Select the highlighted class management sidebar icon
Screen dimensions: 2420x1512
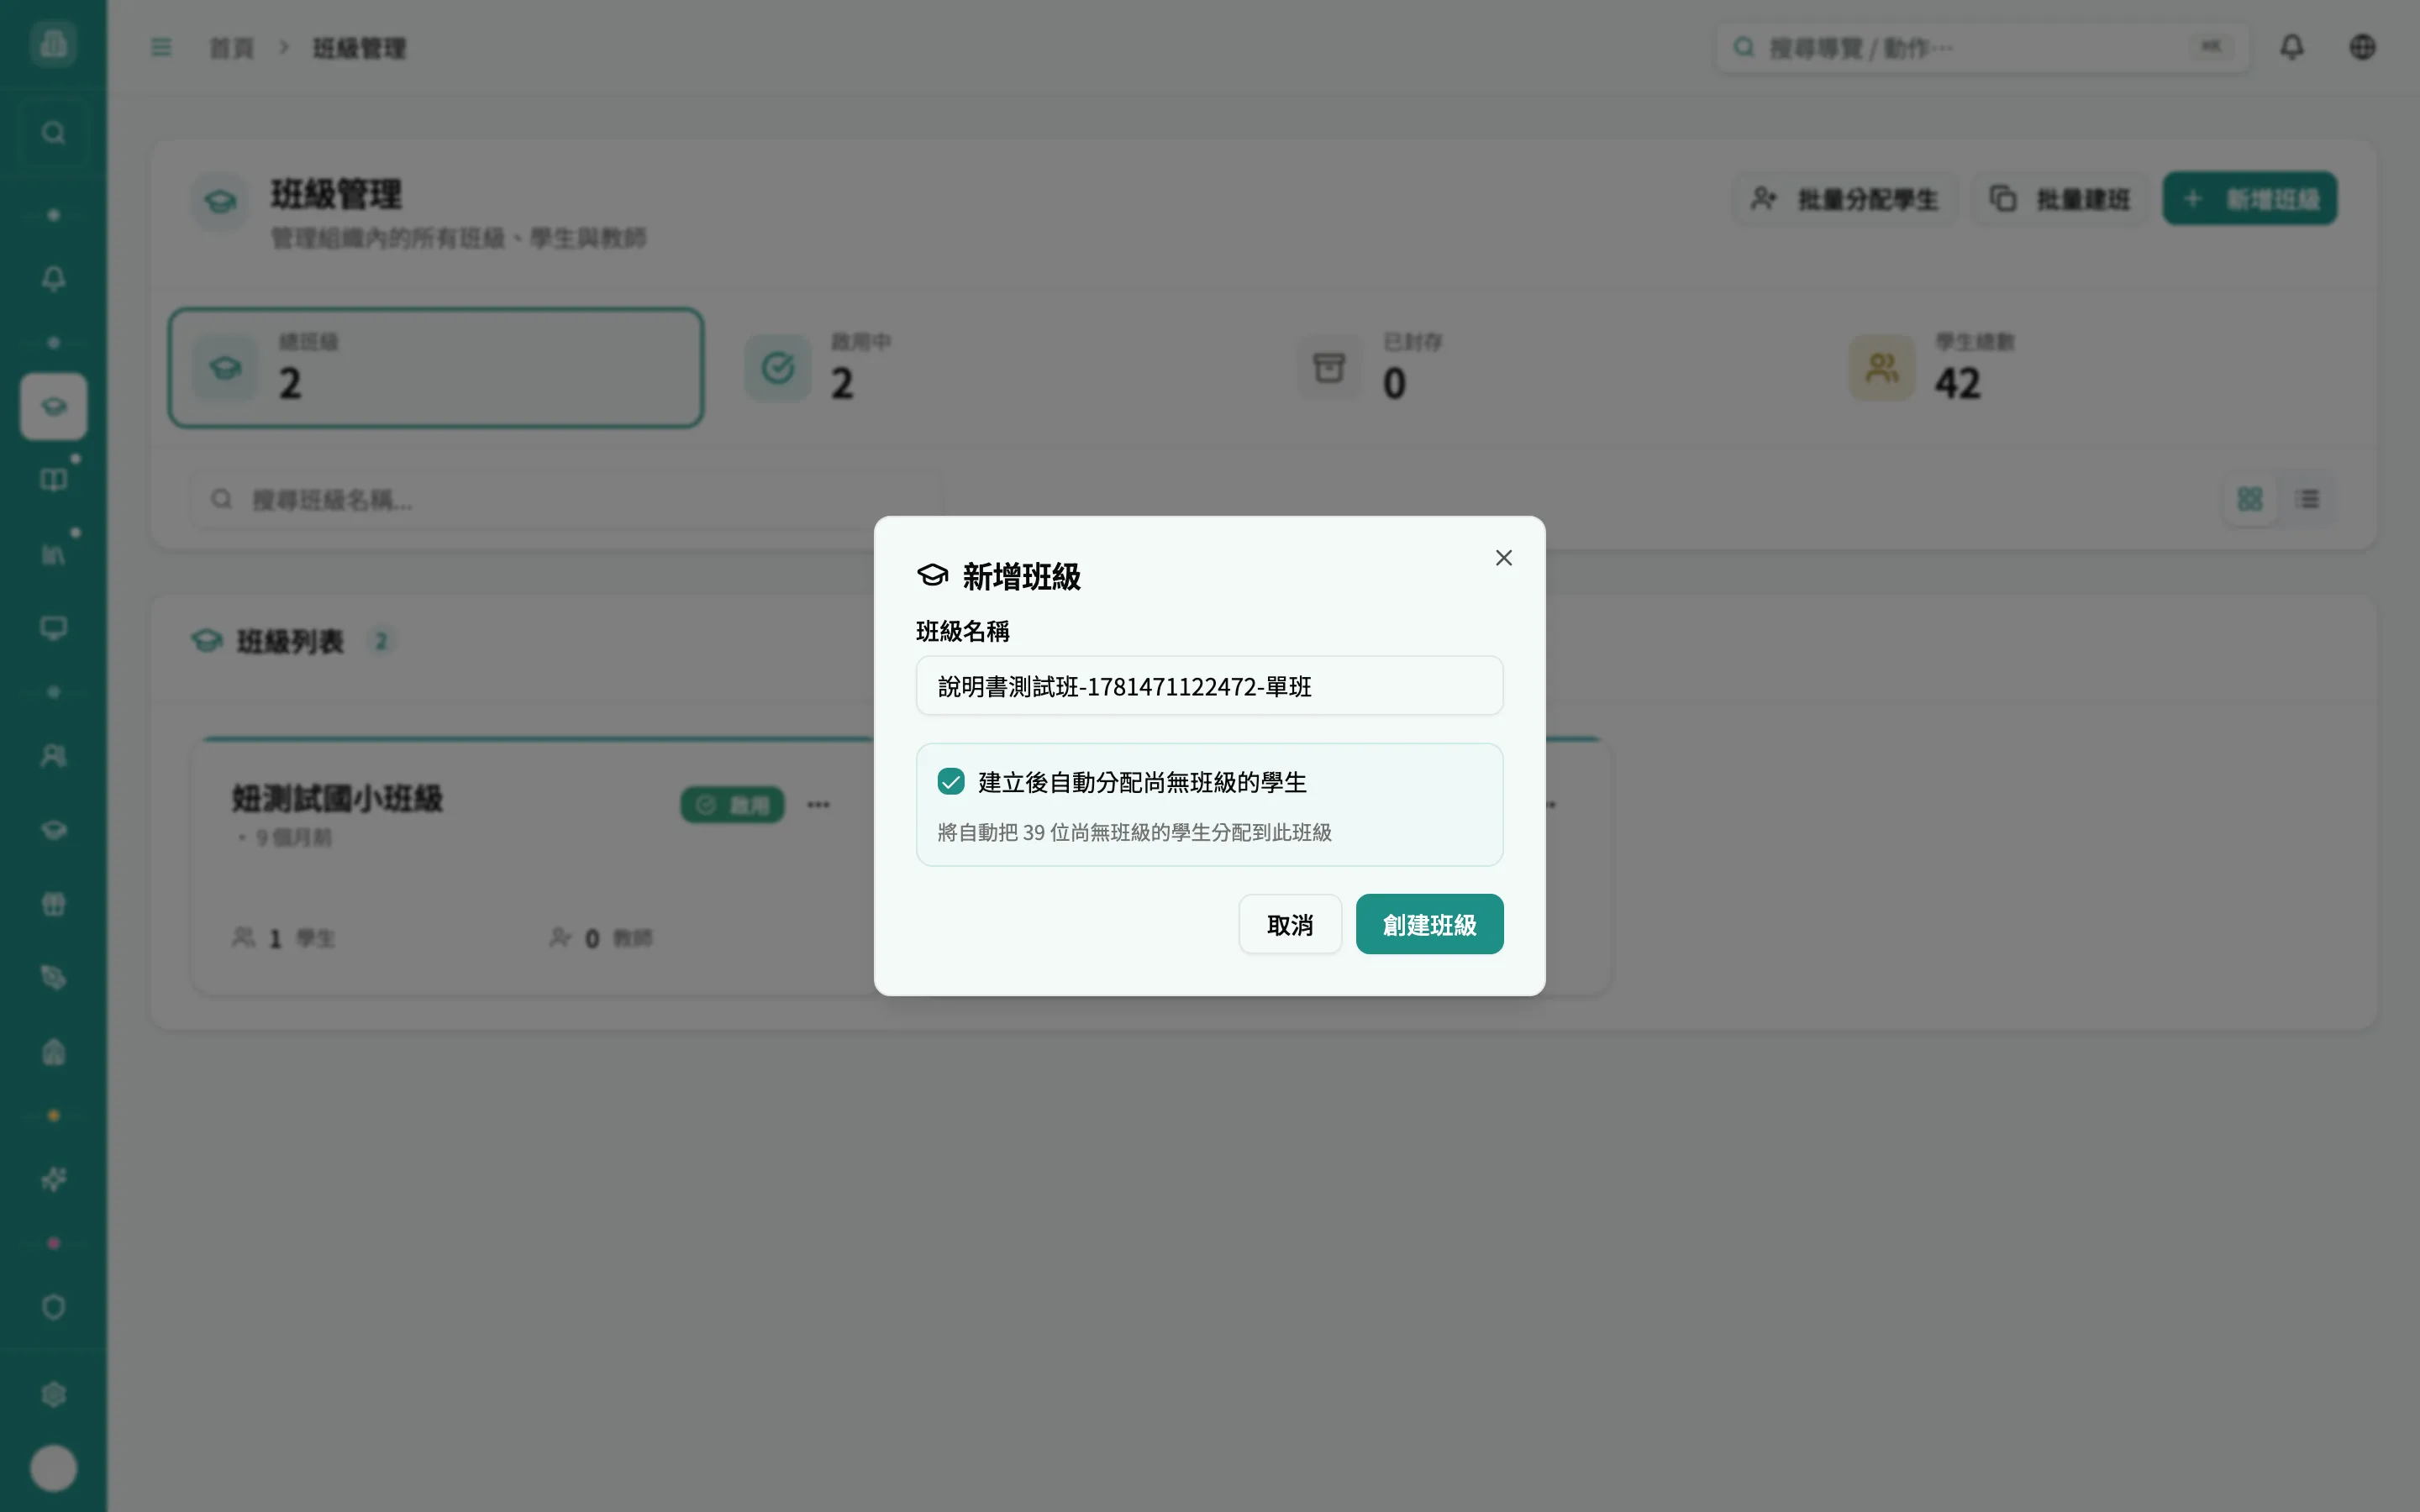(x=53, y=406)
